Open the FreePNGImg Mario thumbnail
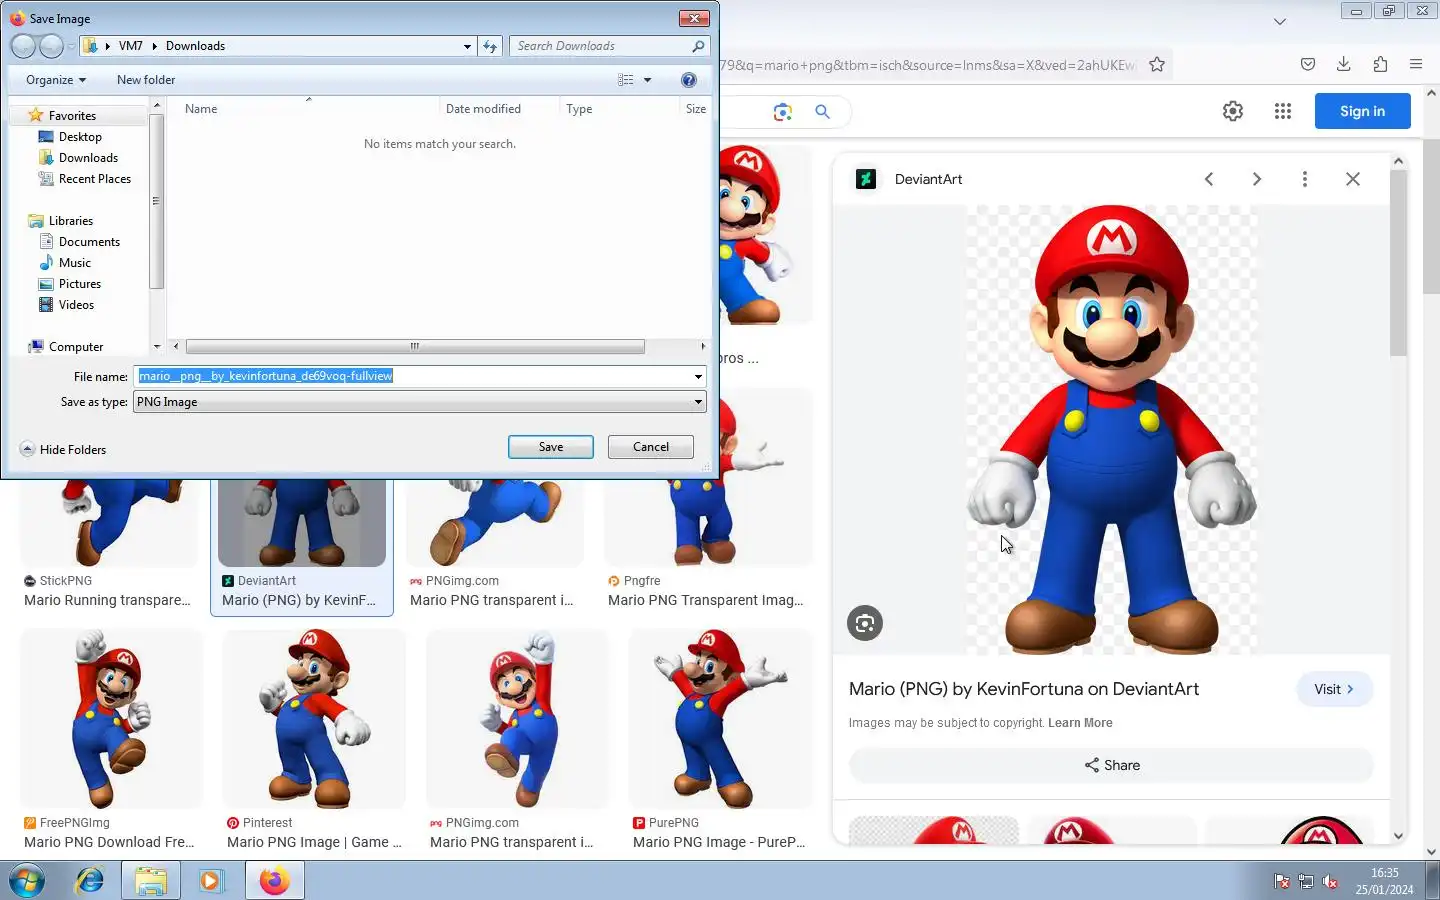 click(x=111, y=719)
